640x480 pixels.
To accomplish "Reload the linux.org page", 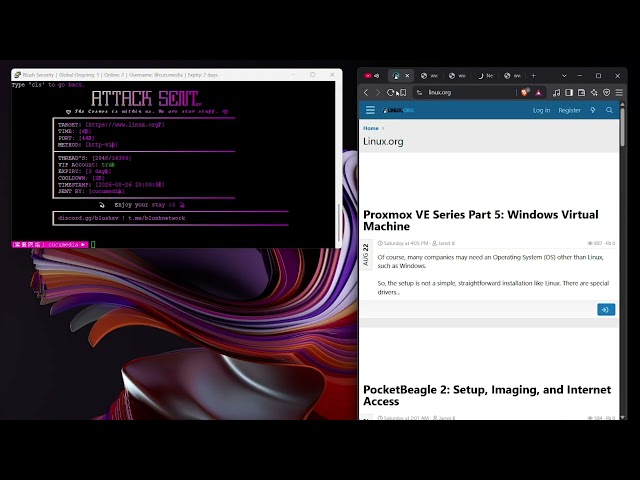I will click(390, 93).
